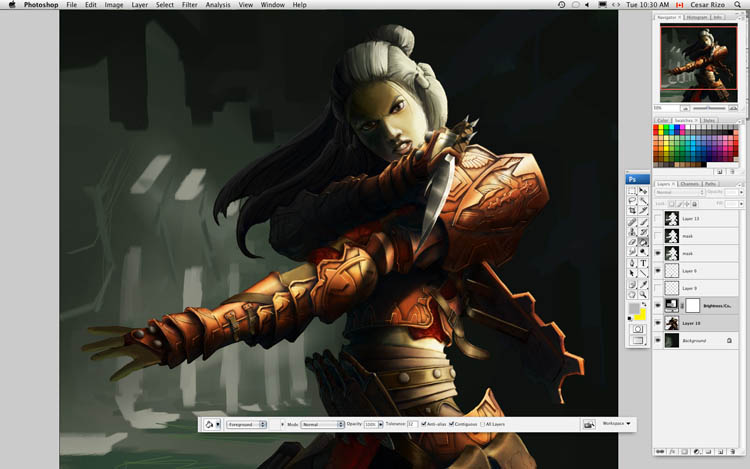This screenshot has height=469, width=750.
Task: Open the Layers panel Fill arrow
Action: click(741, 204)
